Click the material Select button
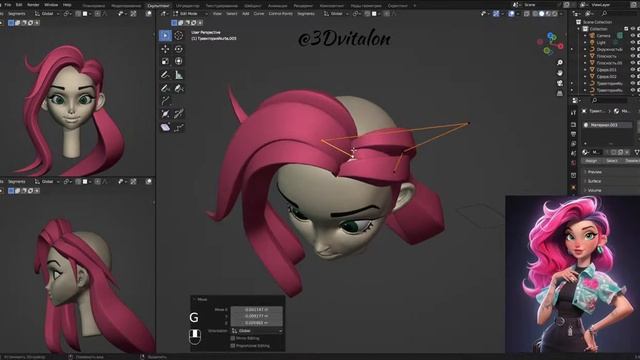The width and height of the screenshot is (640, 360). [611, 161]
